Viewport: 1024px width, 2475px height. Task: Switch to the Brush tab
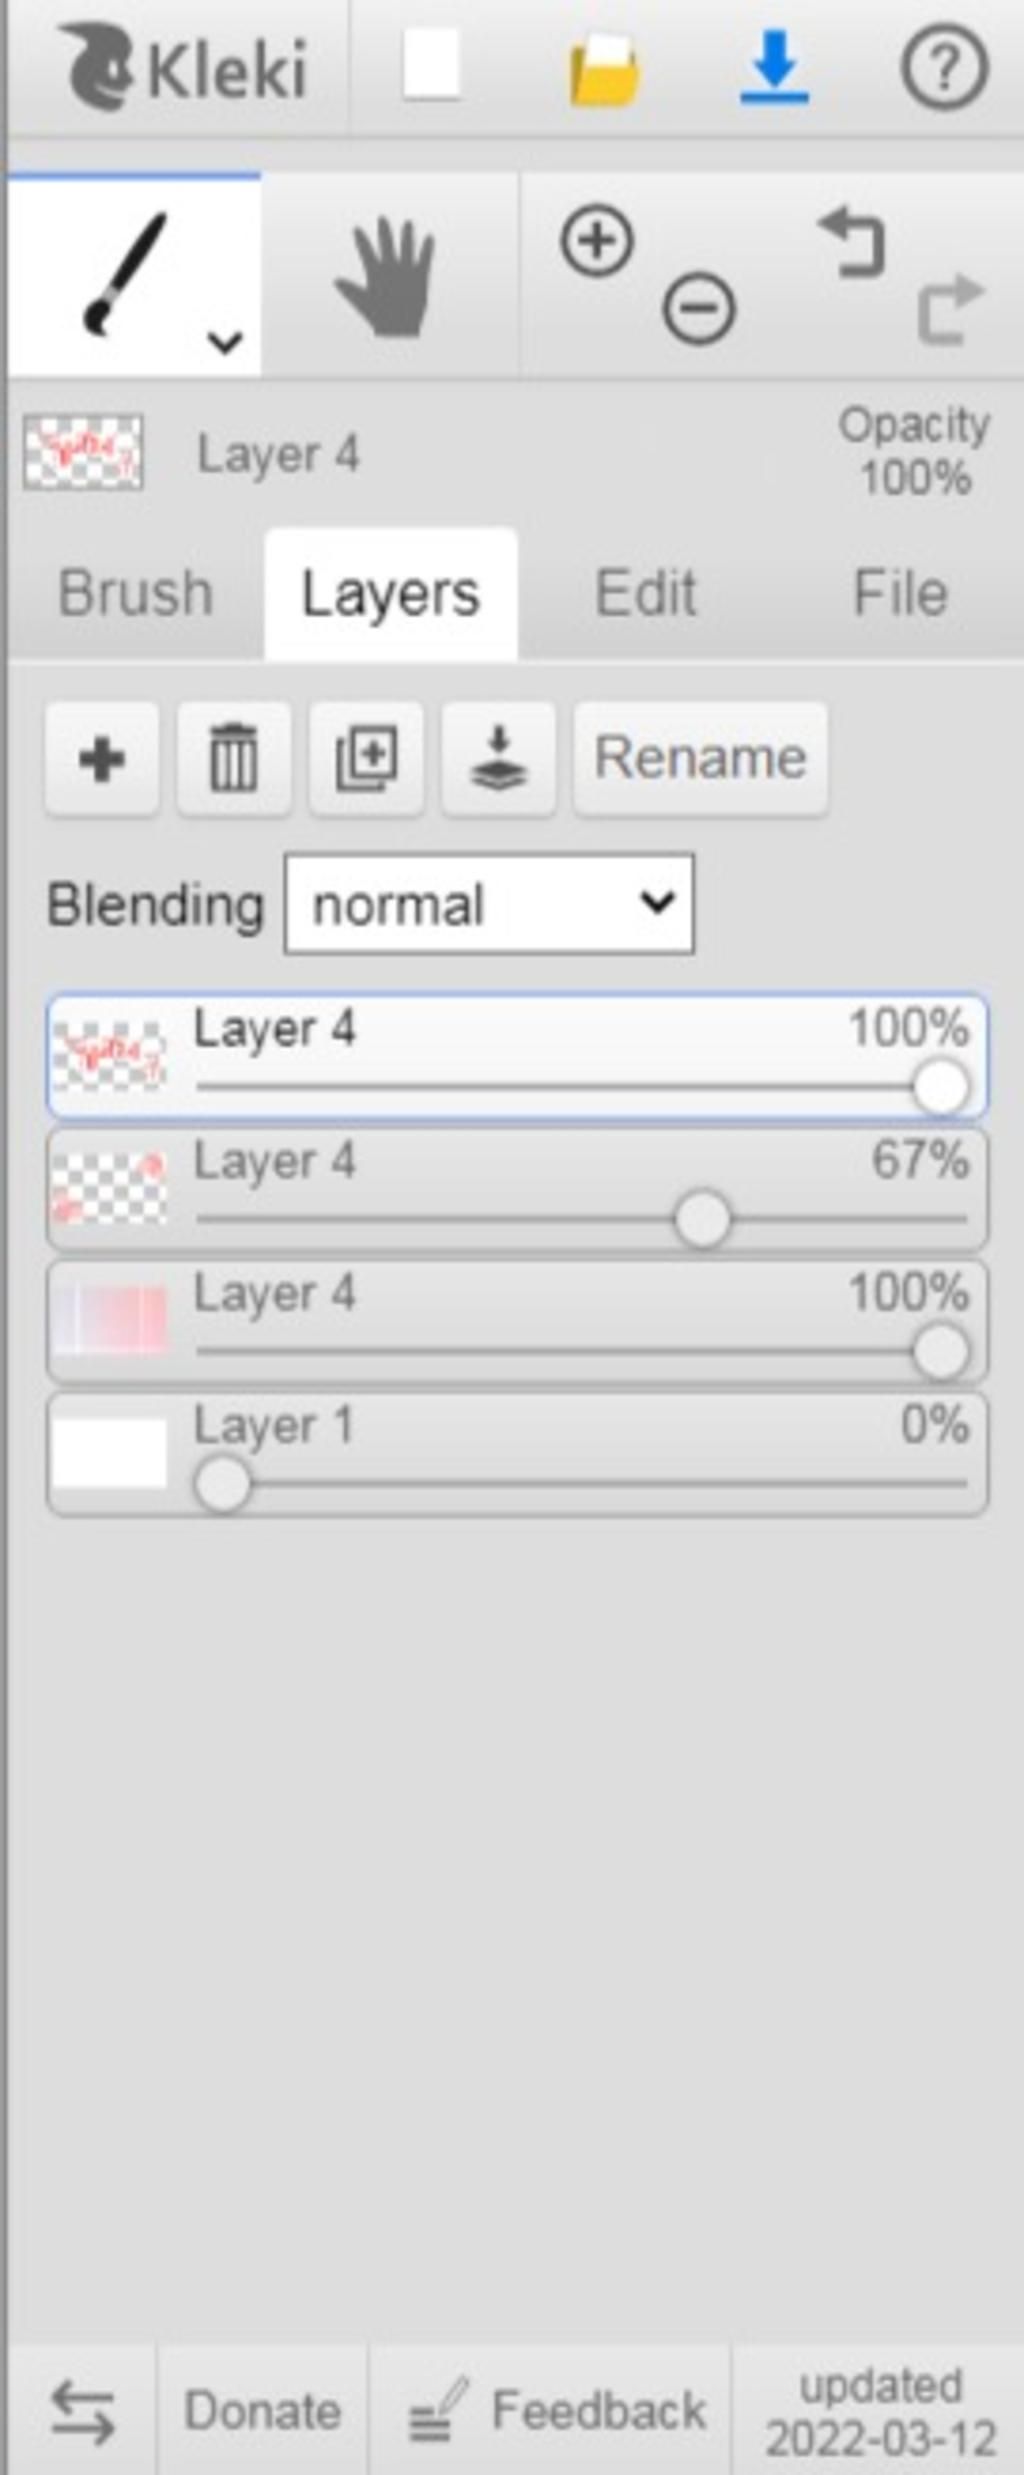coord(136,593)
